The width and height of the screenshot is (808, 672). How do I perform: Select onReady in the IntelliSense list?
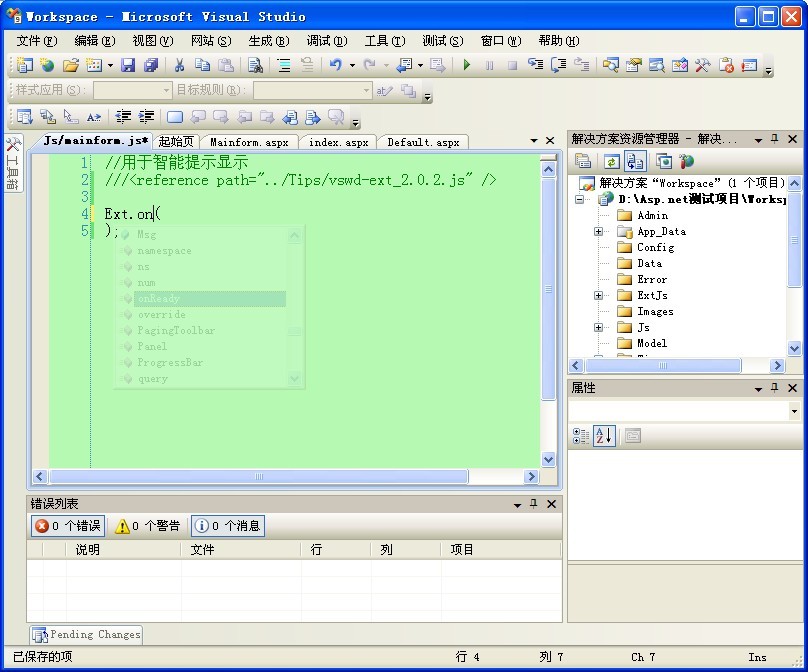tap(160, 299)
